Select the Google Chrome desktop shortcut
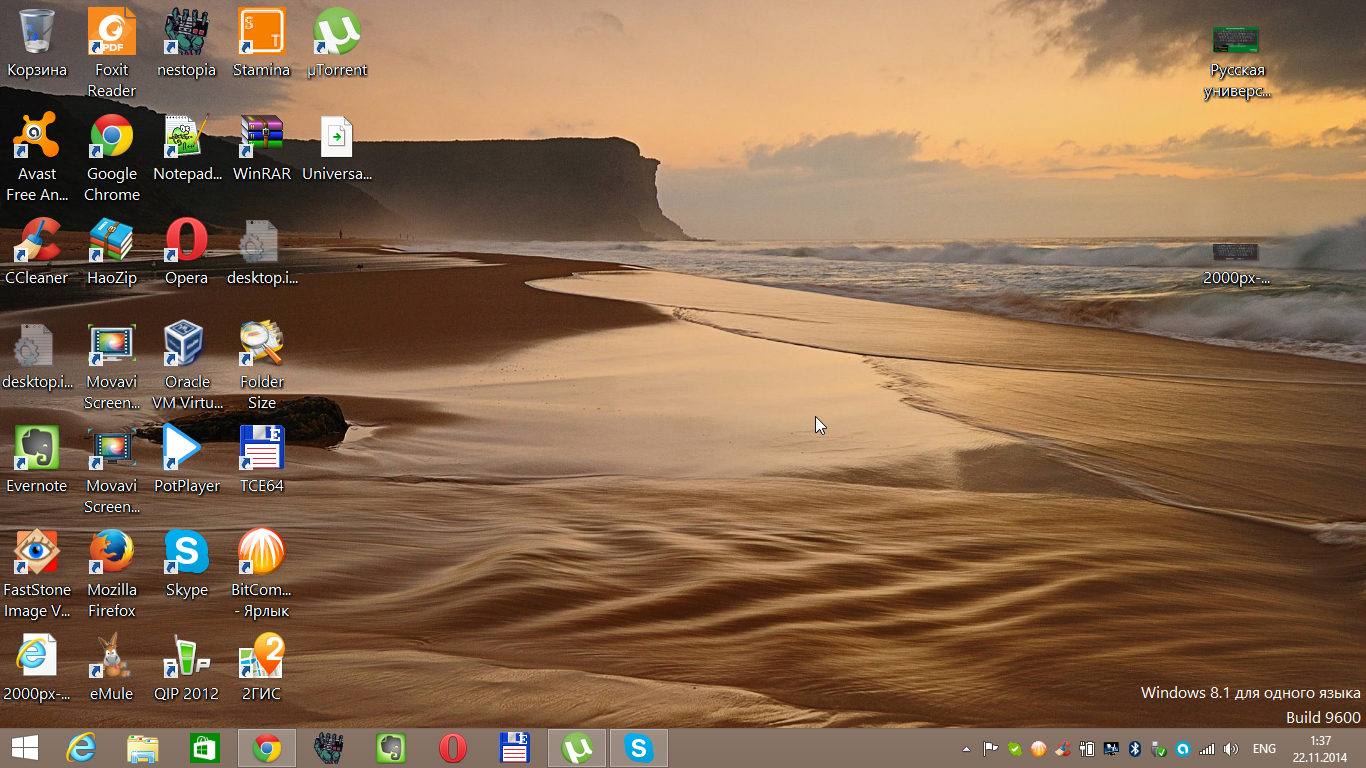1366x768 pixels. click(x=112, y=158)
